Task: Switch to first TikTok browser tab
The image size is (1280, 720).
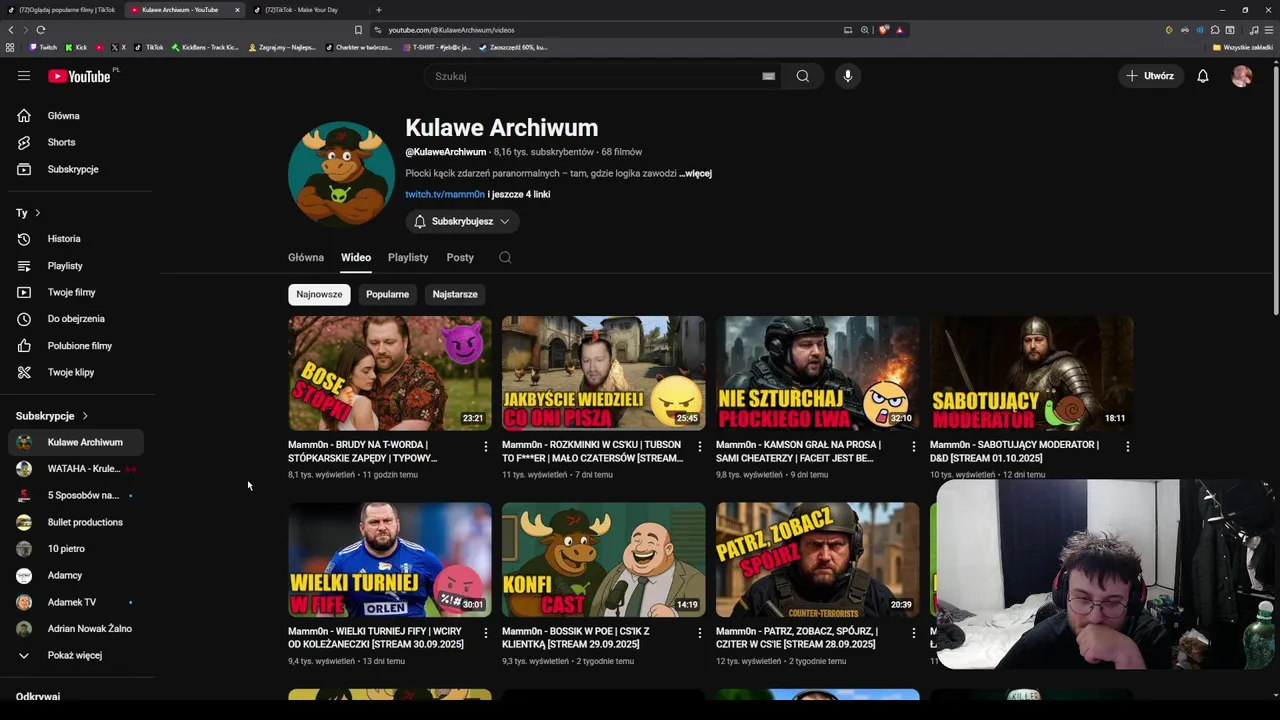Action: point(62,10)
